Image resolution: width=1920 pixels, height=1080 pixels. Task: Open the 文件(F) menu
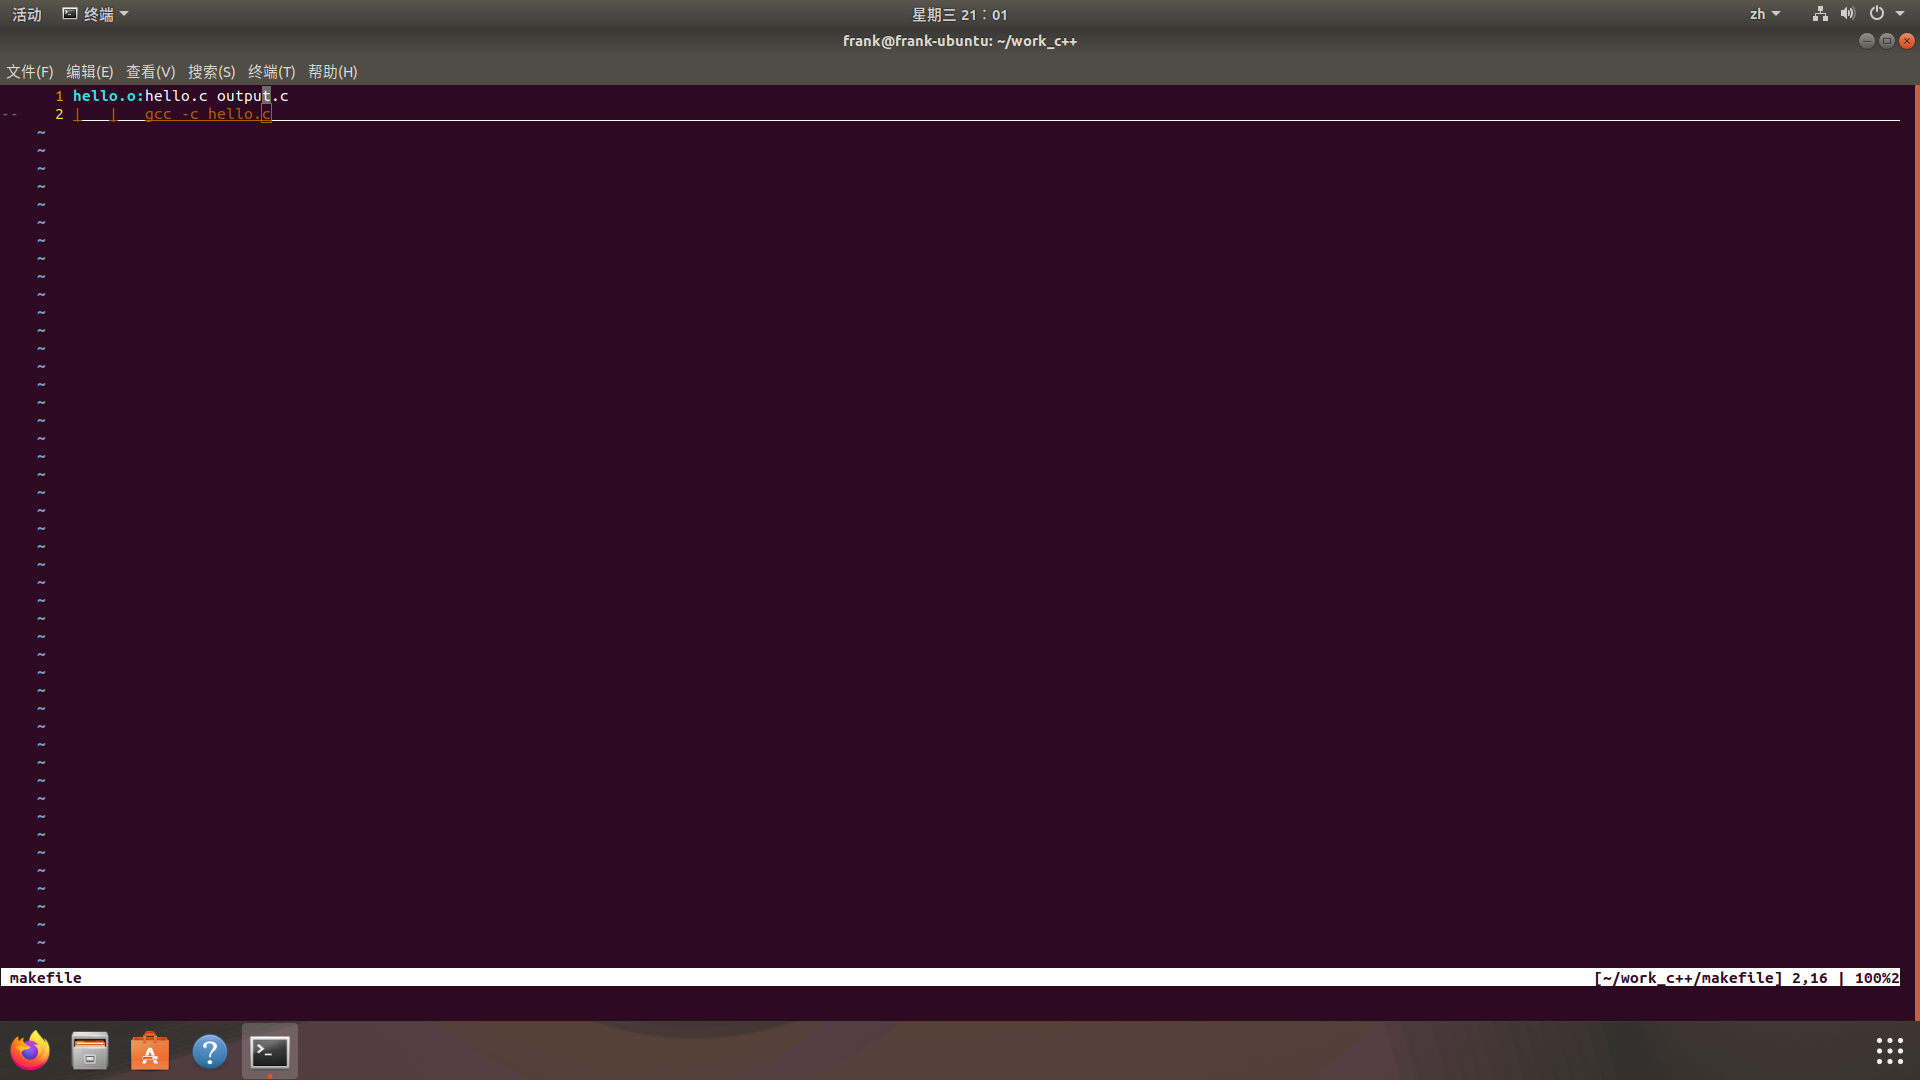click(x=30, y=72)
